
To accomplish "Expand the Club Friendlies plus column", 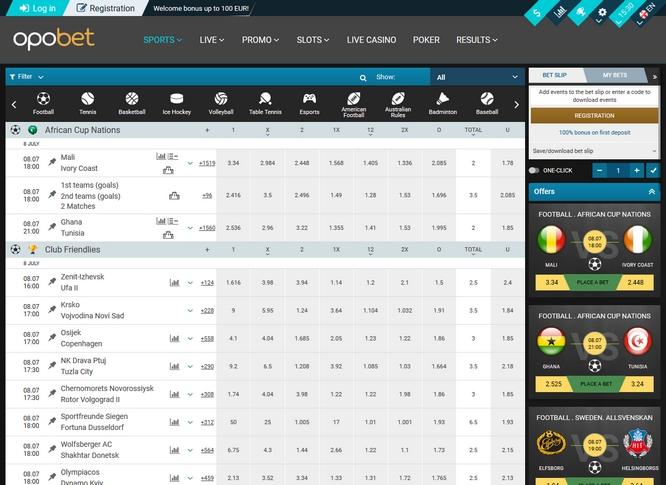I will (207, 250).
